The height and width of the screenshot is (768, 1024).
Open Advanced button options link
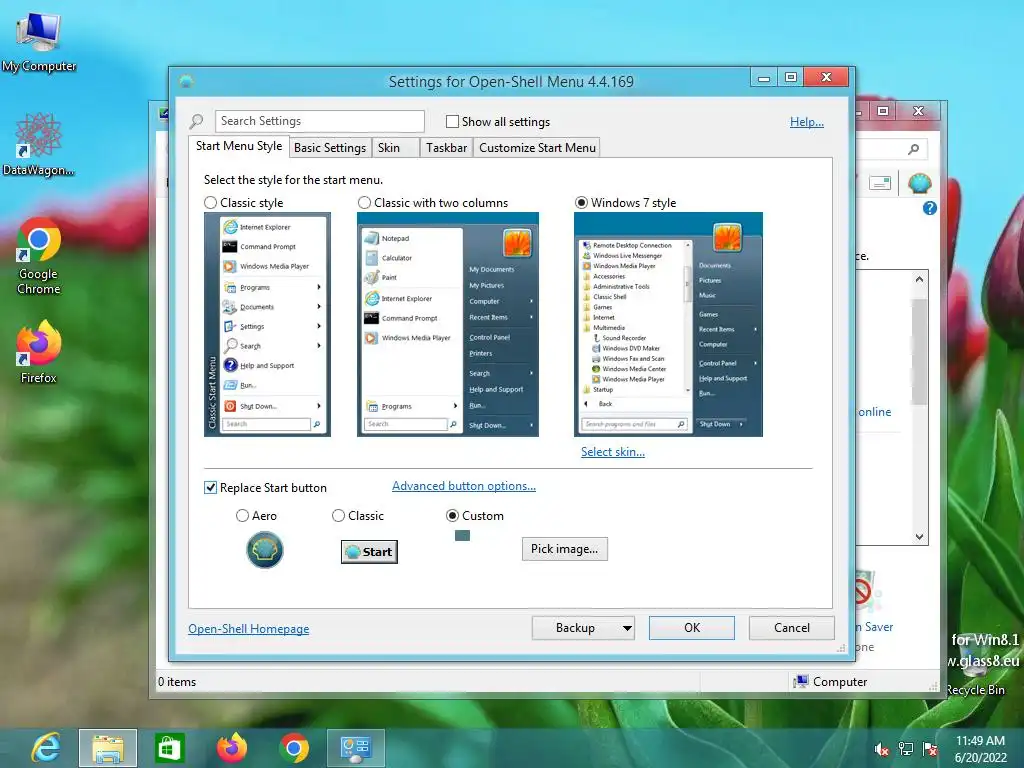(464, 486)
